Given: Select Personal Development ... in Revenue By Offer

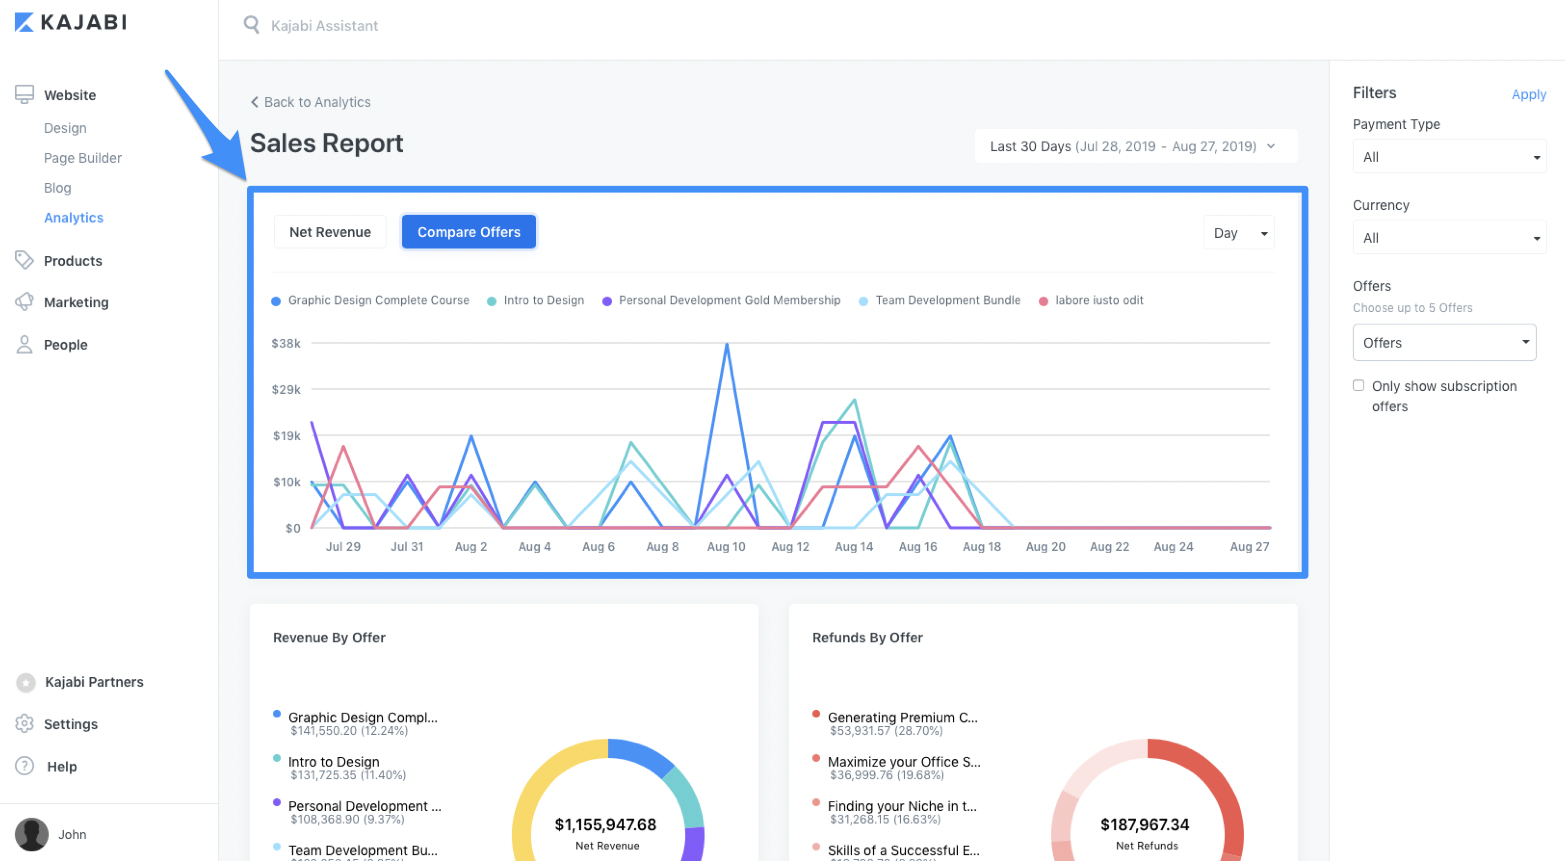Looking at the screenshot, I should [365, 806].
